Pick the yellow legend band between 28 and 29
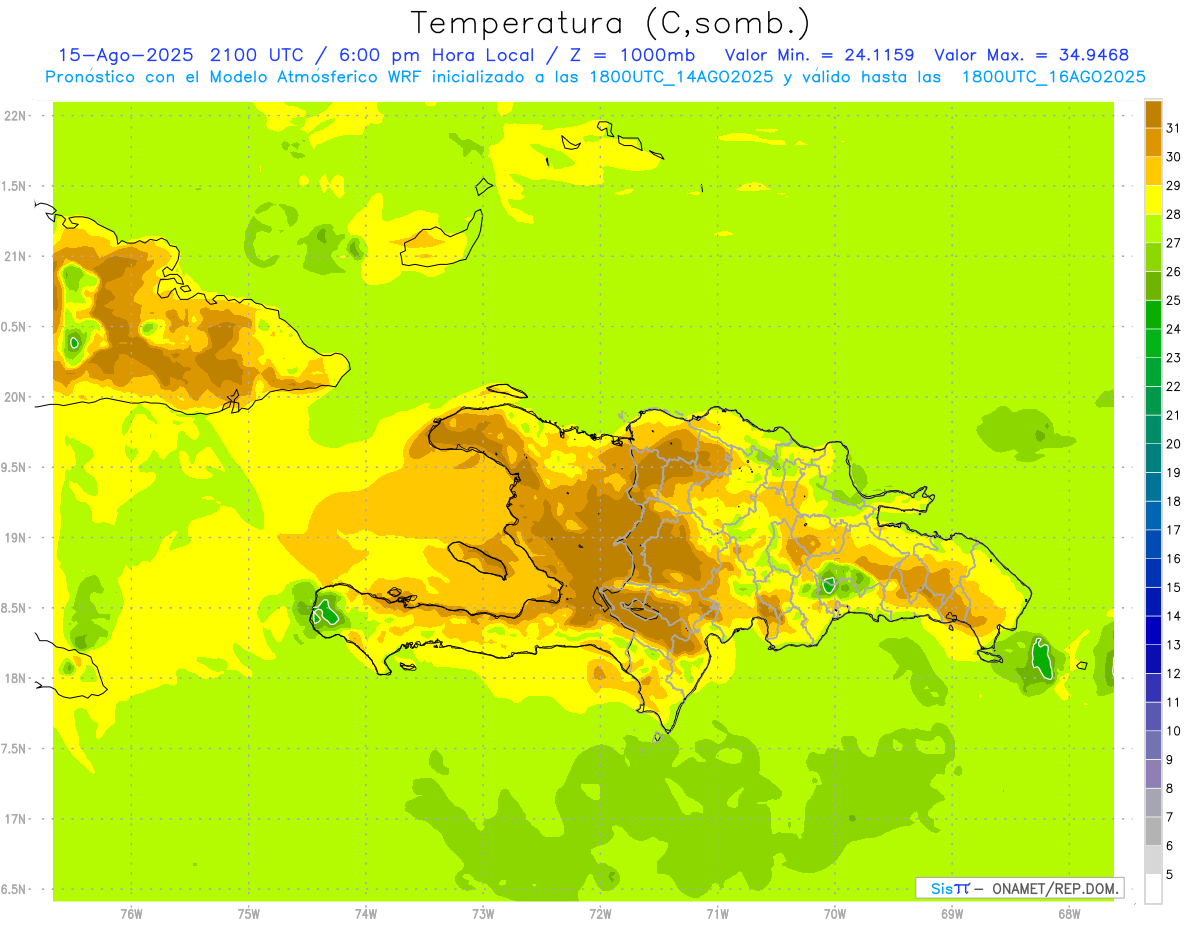The height and width of the screenshot is (927, 1200). coord(1153,200)
